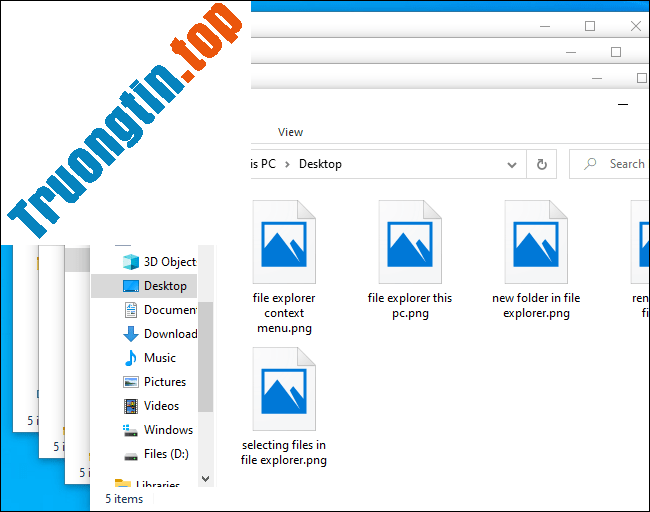The width and height of the screenshot is (650, 512).
Task: Click Desktop in the address breadcrumb
Action: coord(320,164)
